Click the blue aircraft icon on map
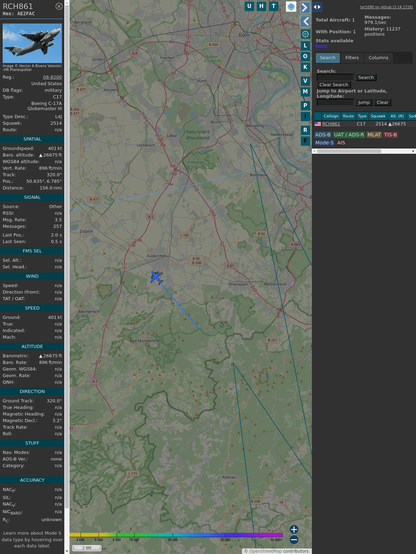416x554 pixels. point(156,277)
